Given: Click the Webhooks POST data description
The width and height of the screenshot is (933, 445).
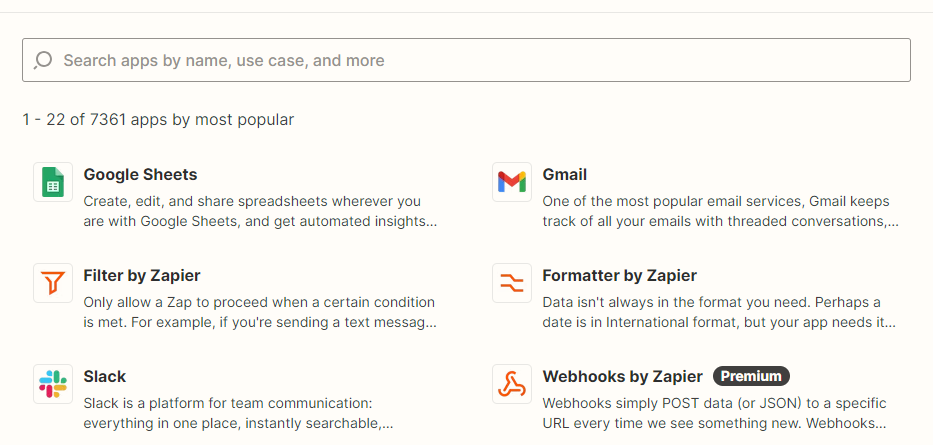Looking at the screenshot, I should point(714,413).
